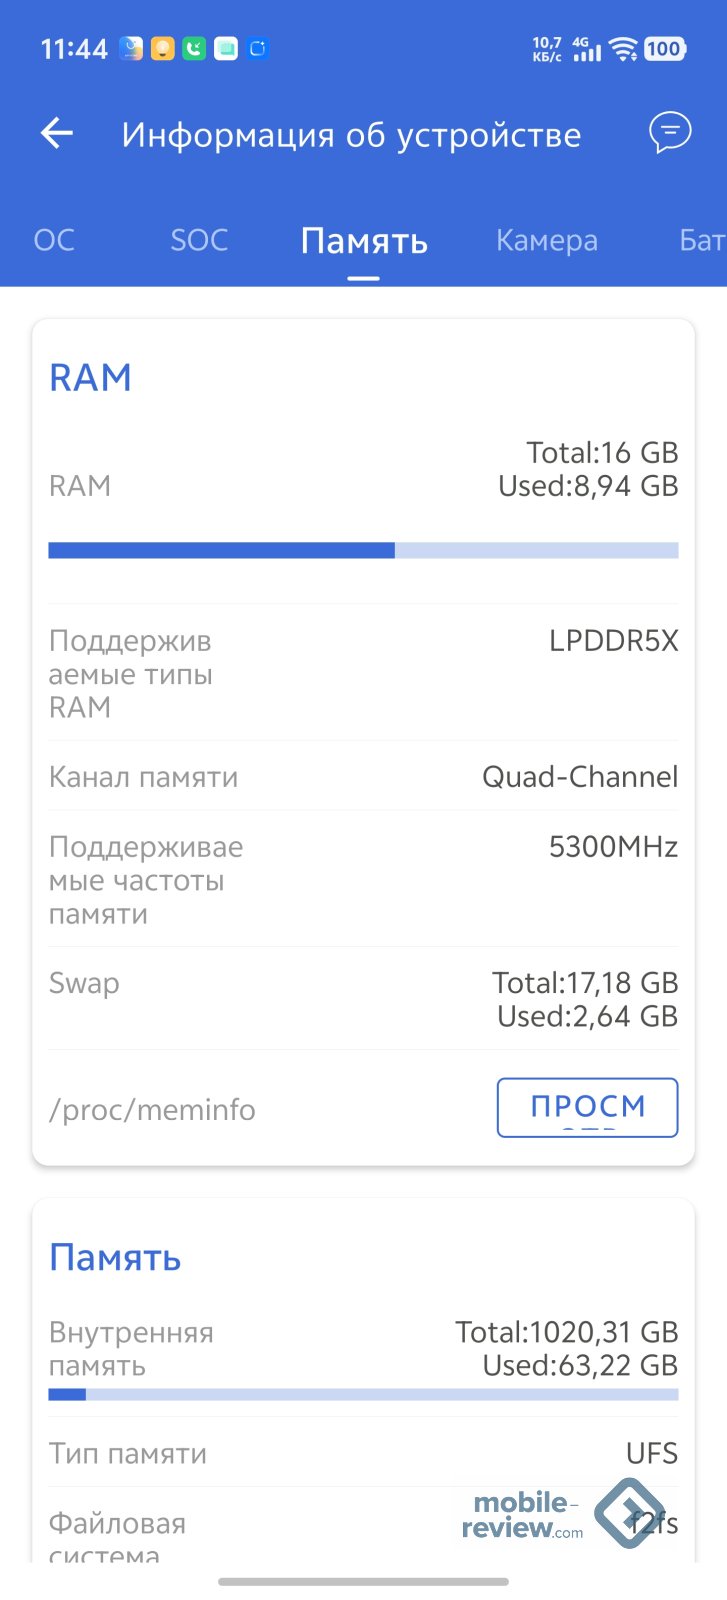
Task: Tap the Swap memory row
Action: click(x=363, y=999)
